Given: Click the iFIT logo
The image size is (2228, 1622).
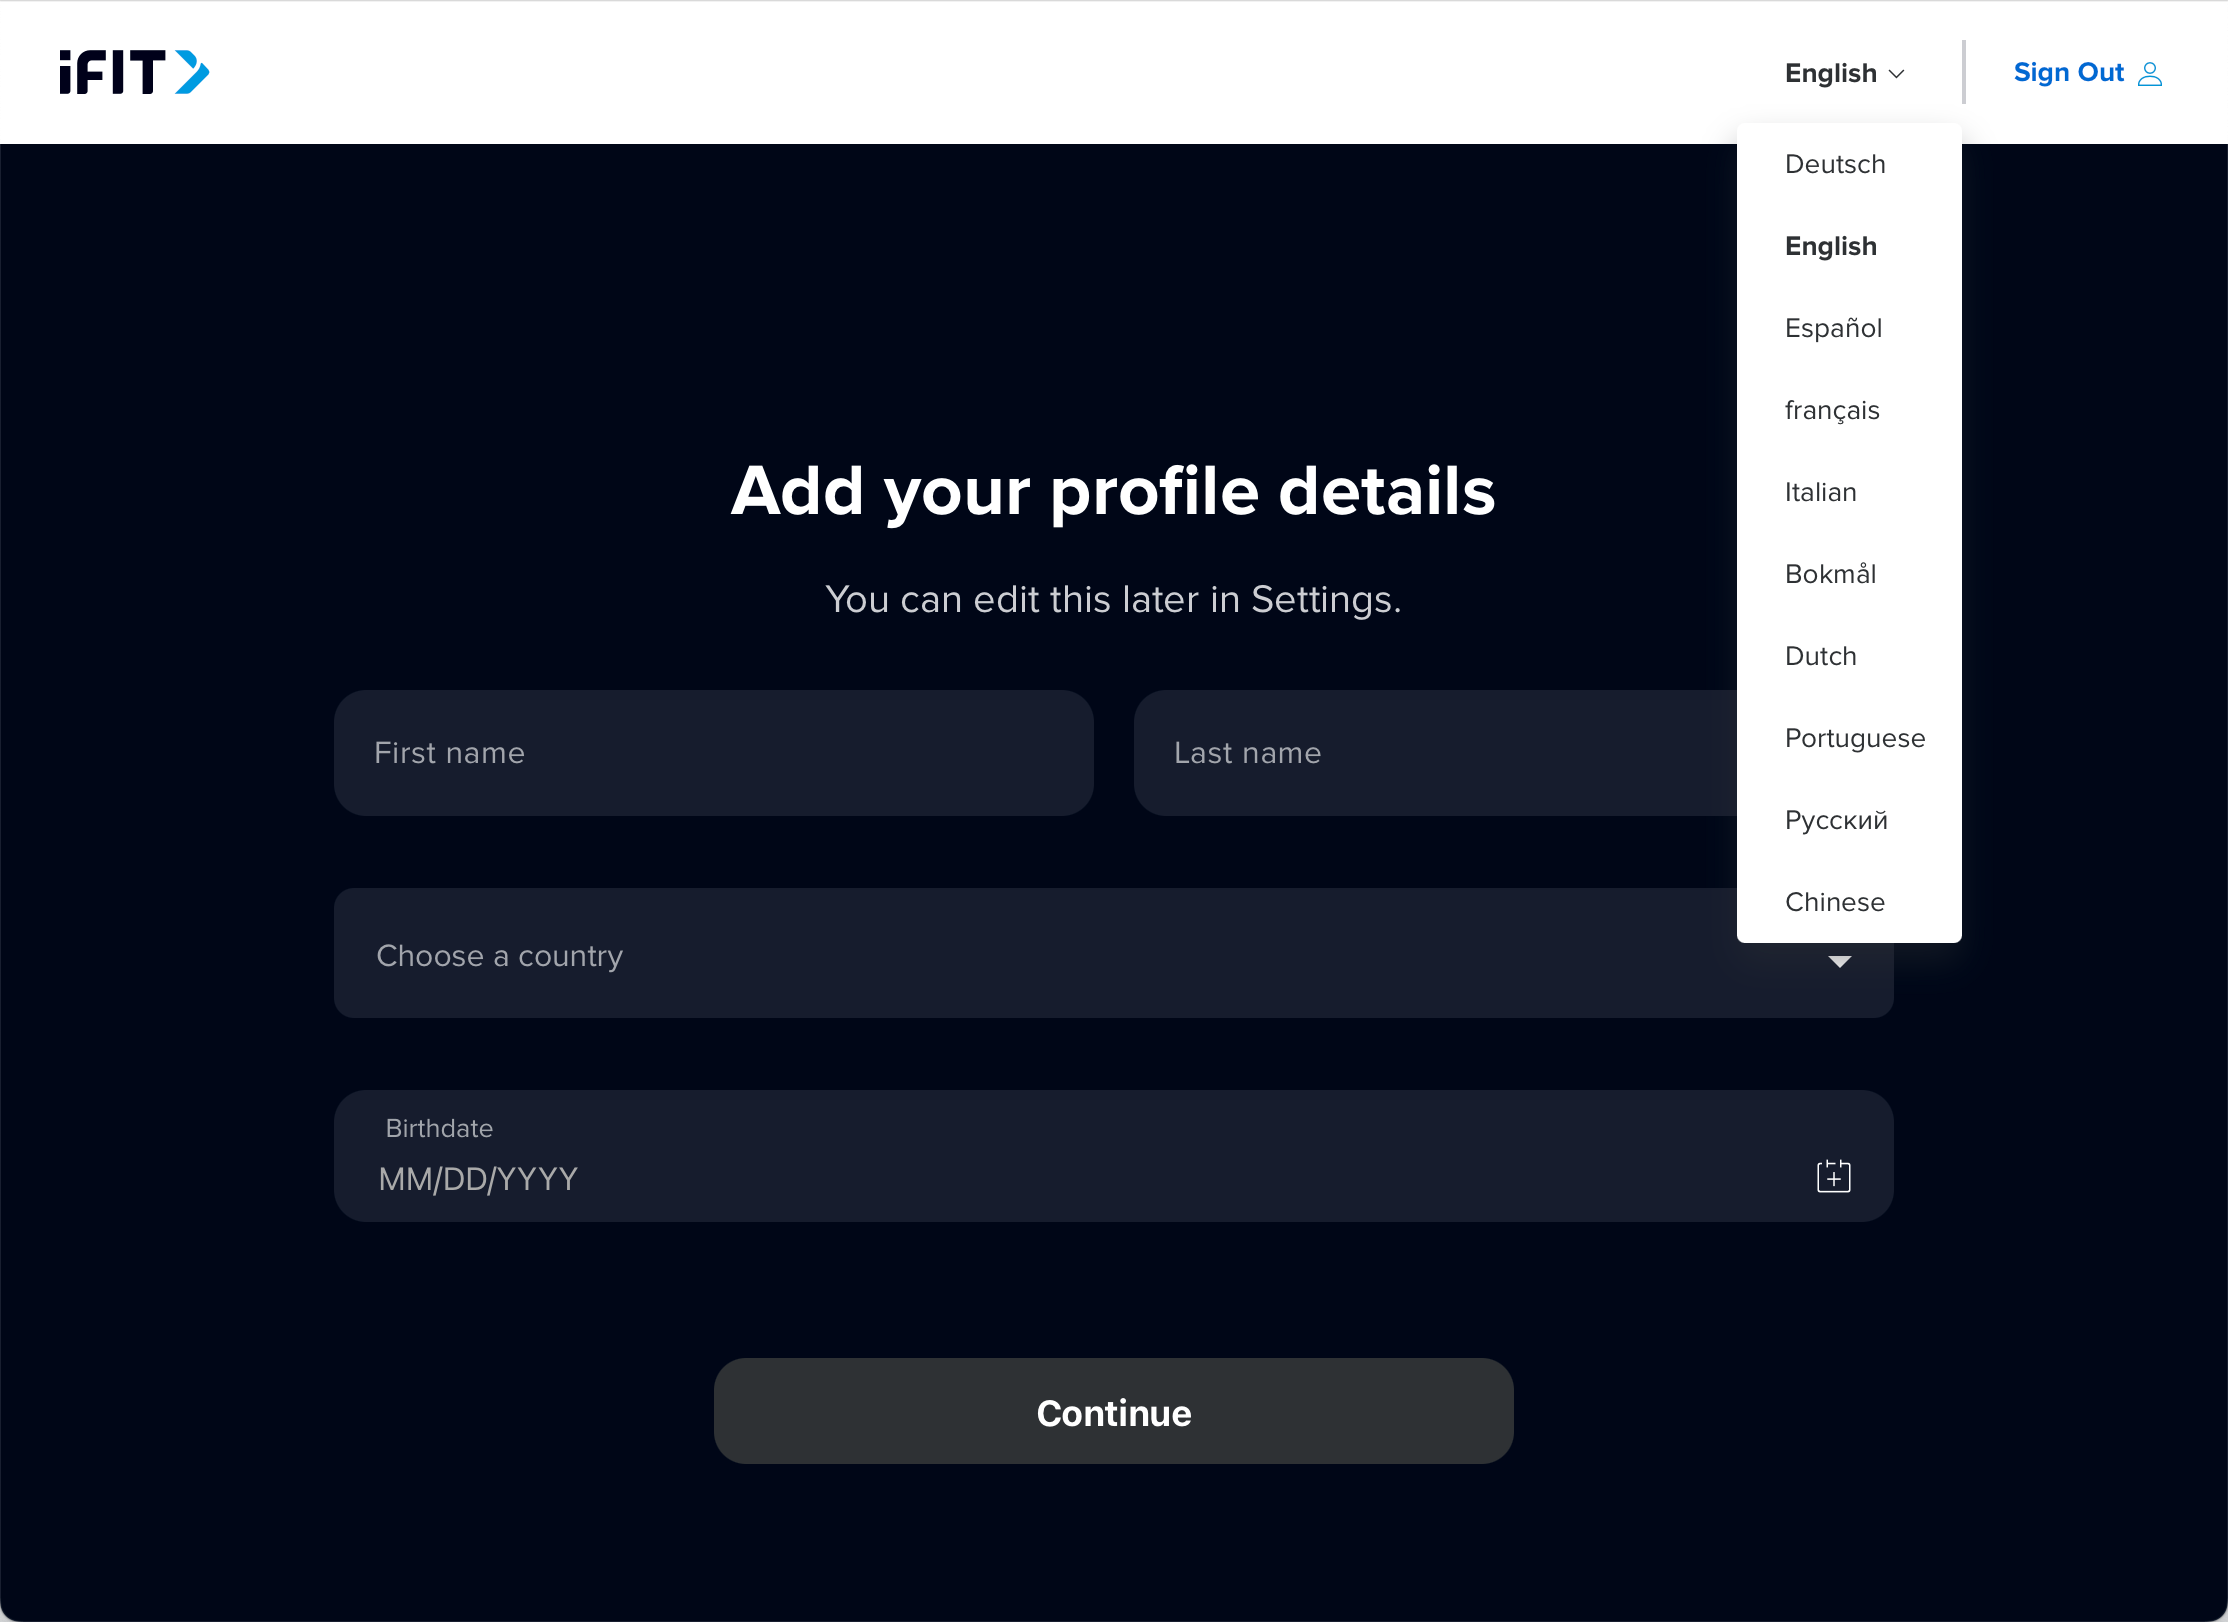Looking at the screenshot, I should click(133, 71).
